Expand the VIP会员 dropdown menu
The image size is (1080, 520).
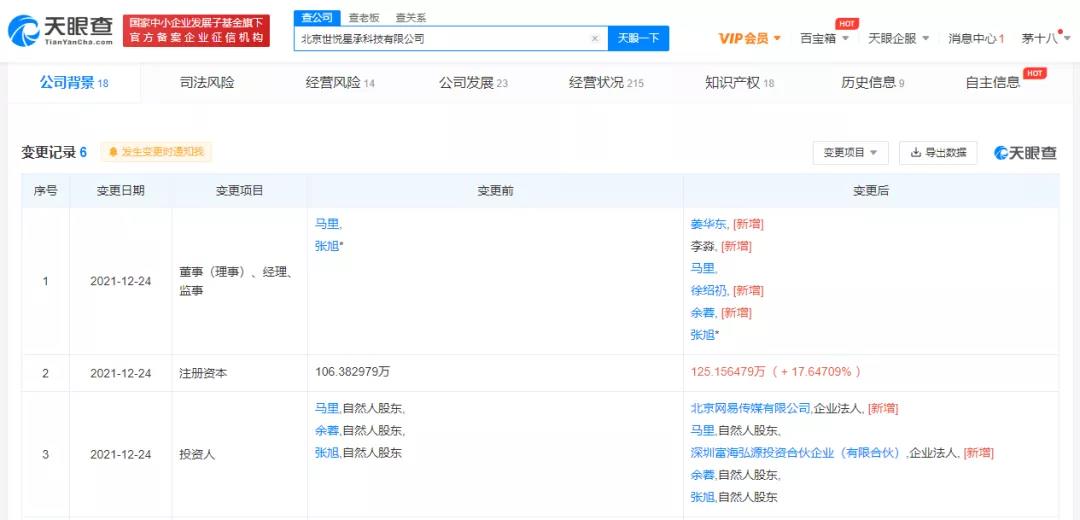750,39
